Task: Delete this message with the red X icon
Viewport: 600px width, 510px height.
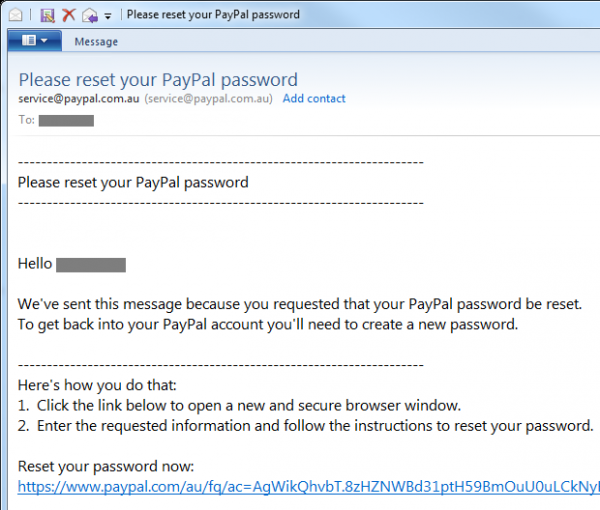Action: (x=68, y=15)
